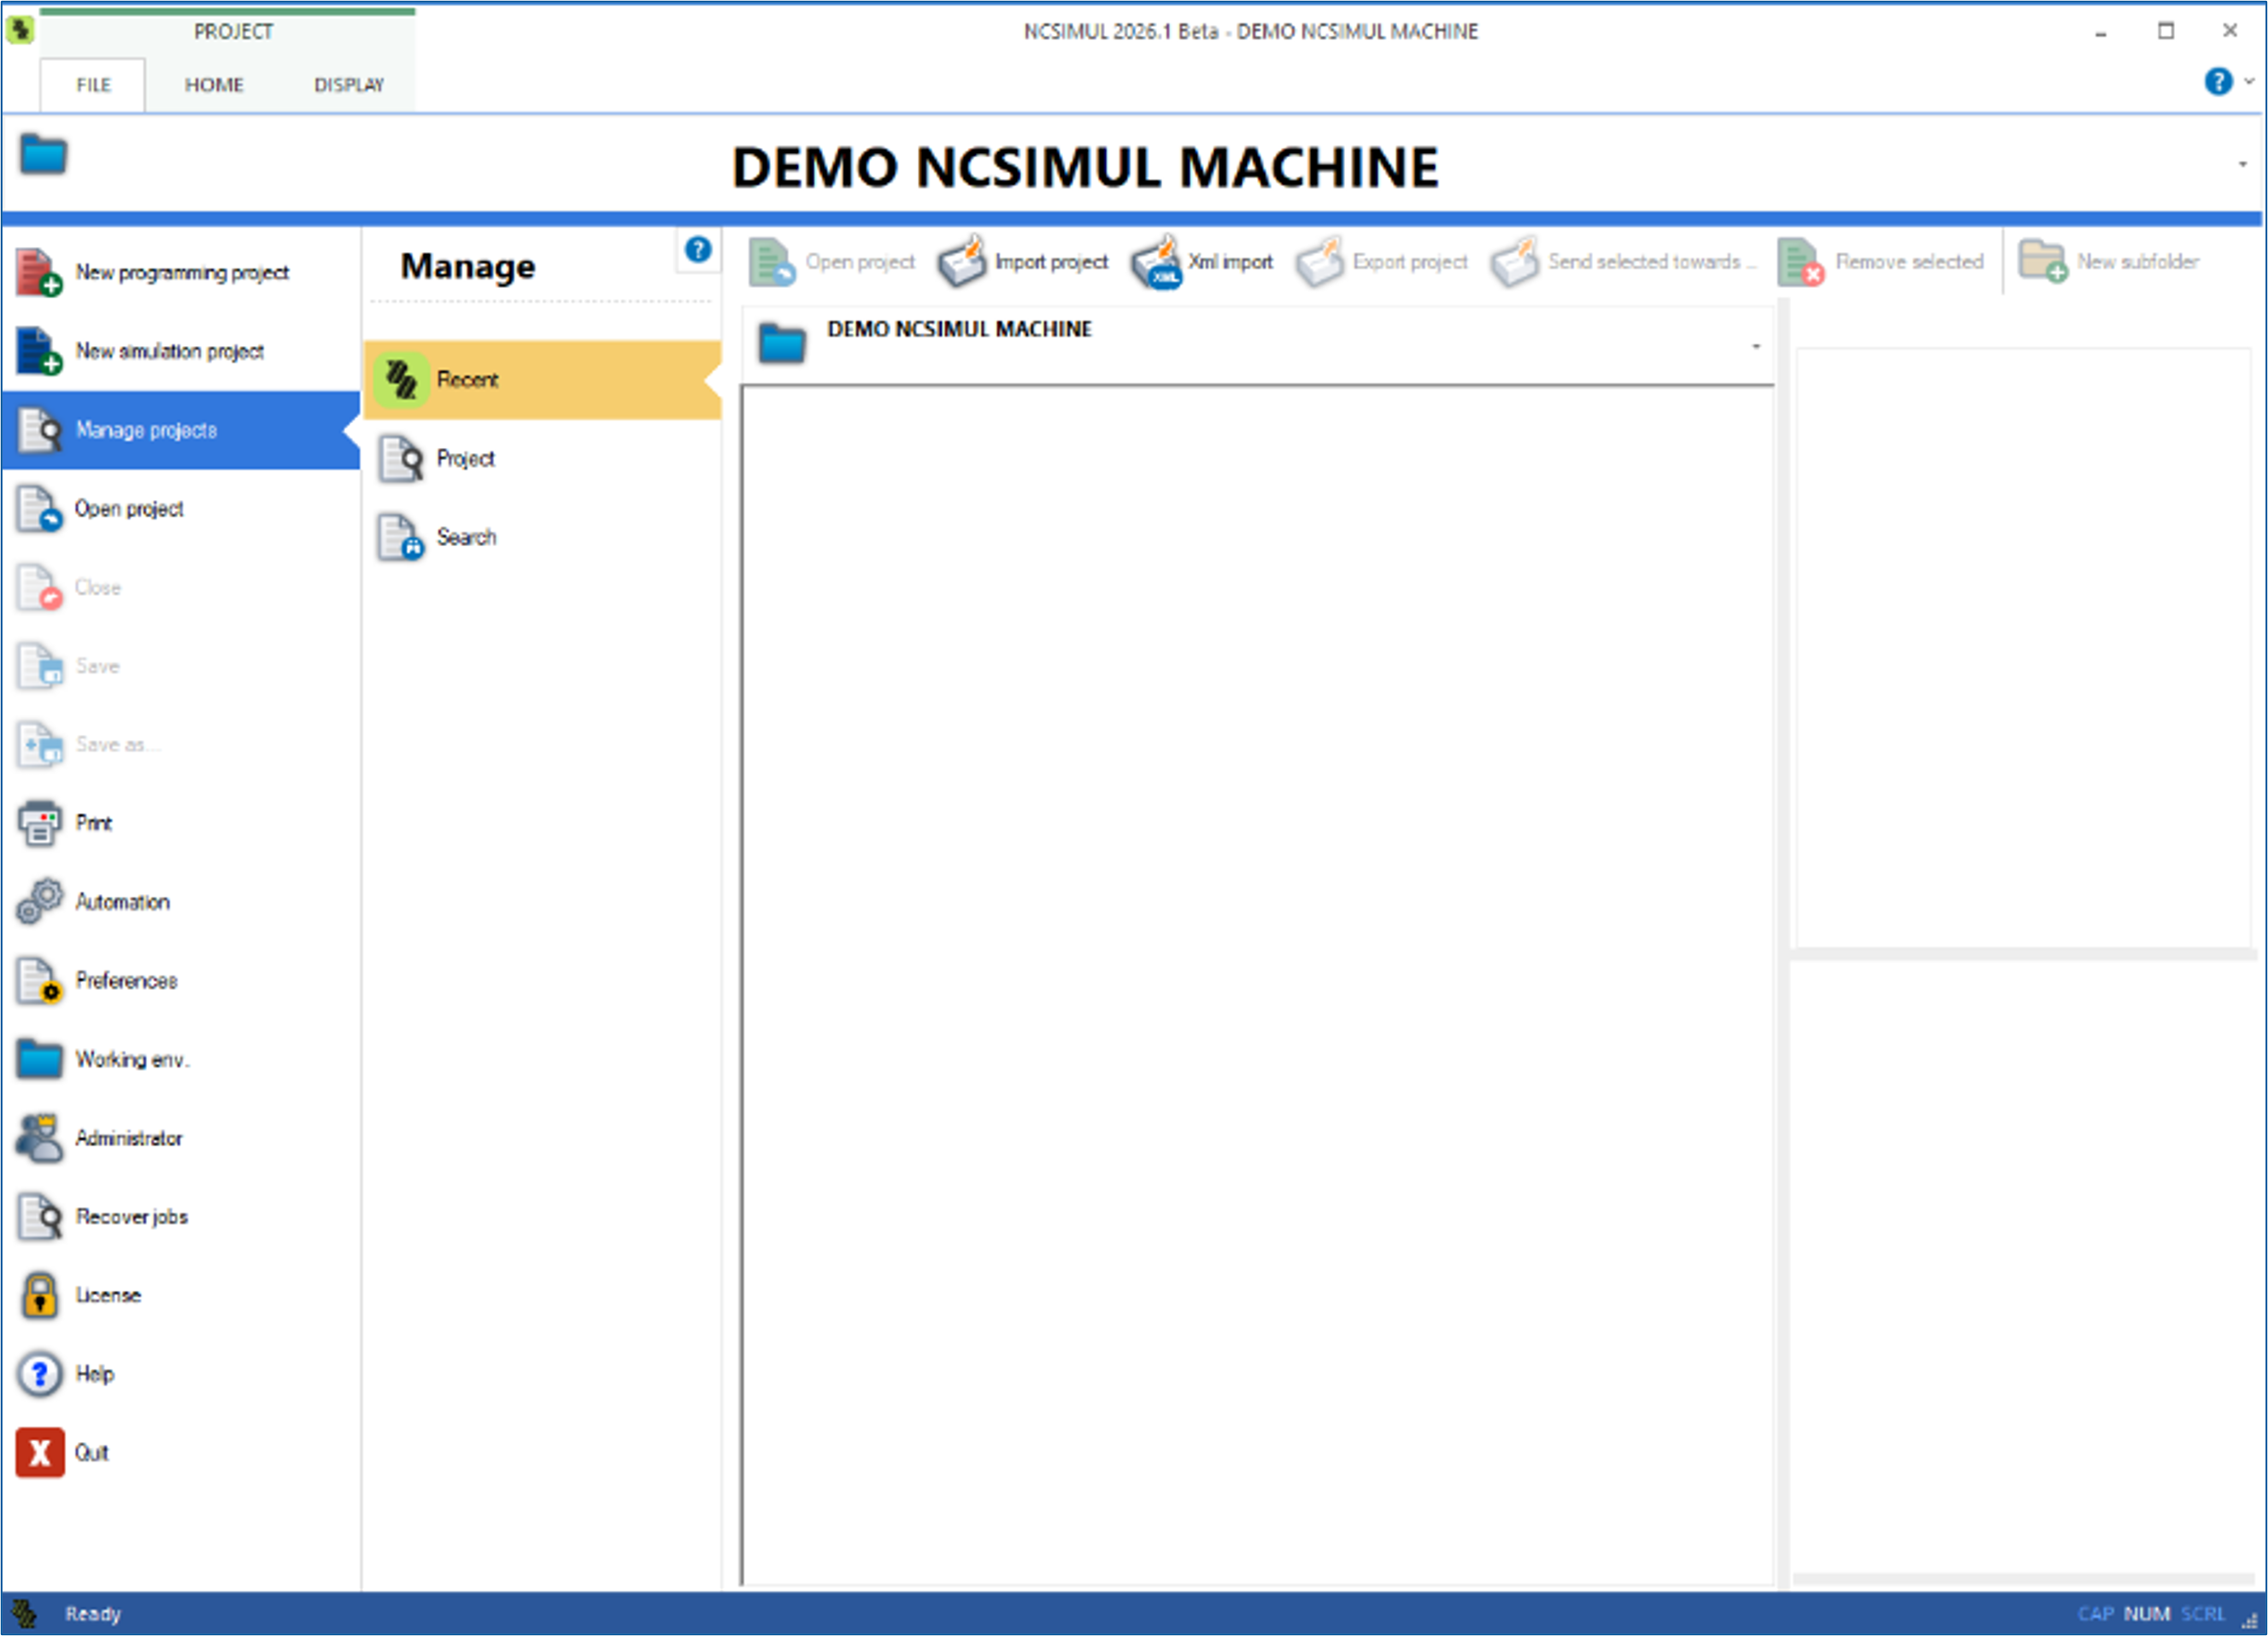Click the window resize grip in the status bar

pos(2249,1621)
